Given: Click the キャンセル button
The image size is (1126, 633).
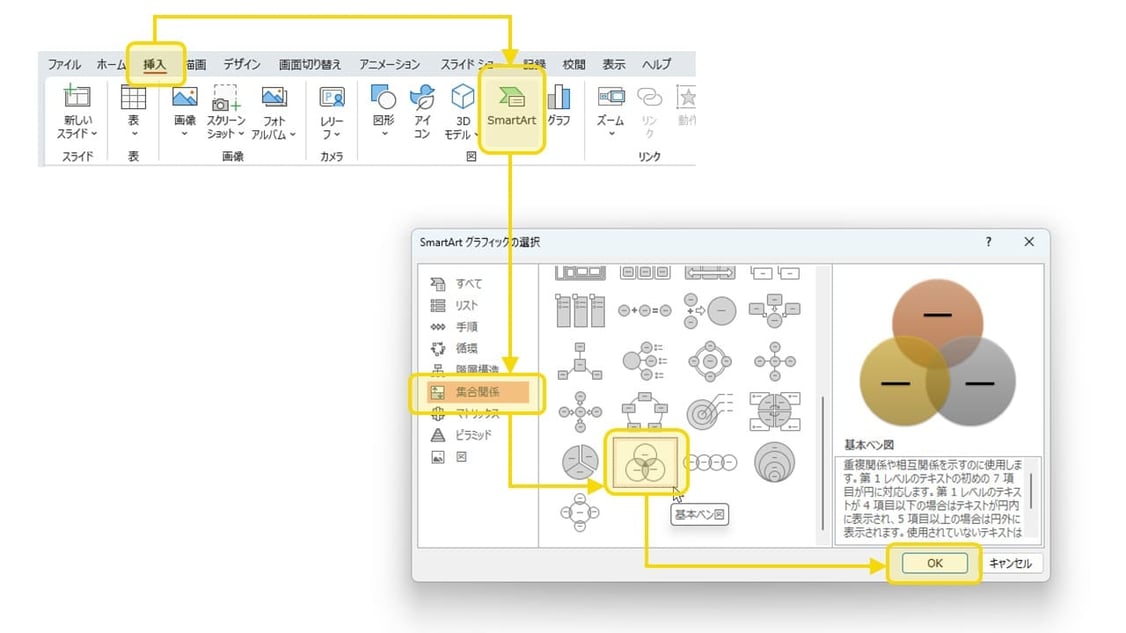Looking at the screenshot, I should pyautogui.click(x=1013, y=563).
